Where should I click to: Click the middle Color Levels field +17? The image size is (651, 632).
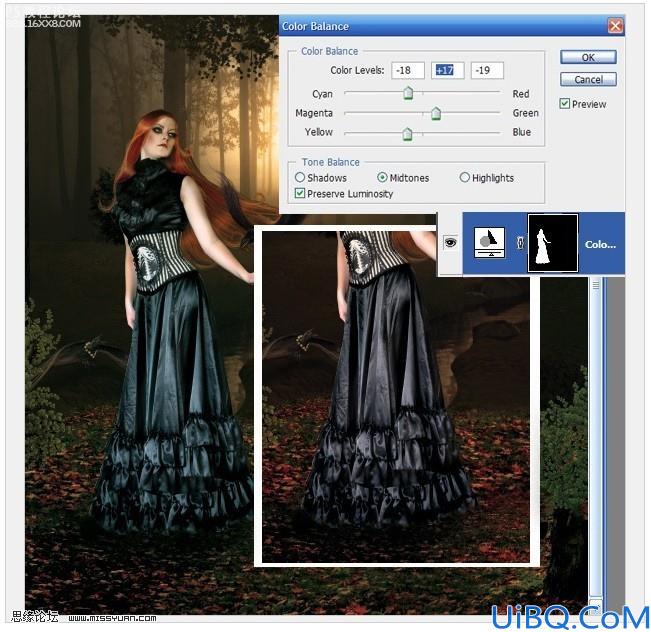[x=448, y=70]
